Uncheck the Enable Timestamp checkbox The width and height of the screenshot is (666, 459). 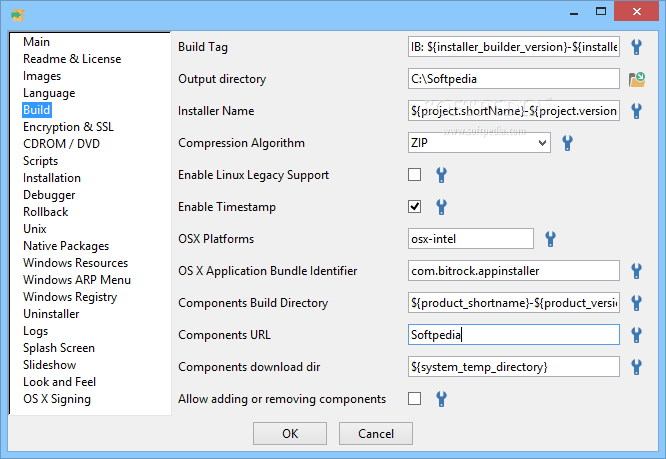coord(415,207)
